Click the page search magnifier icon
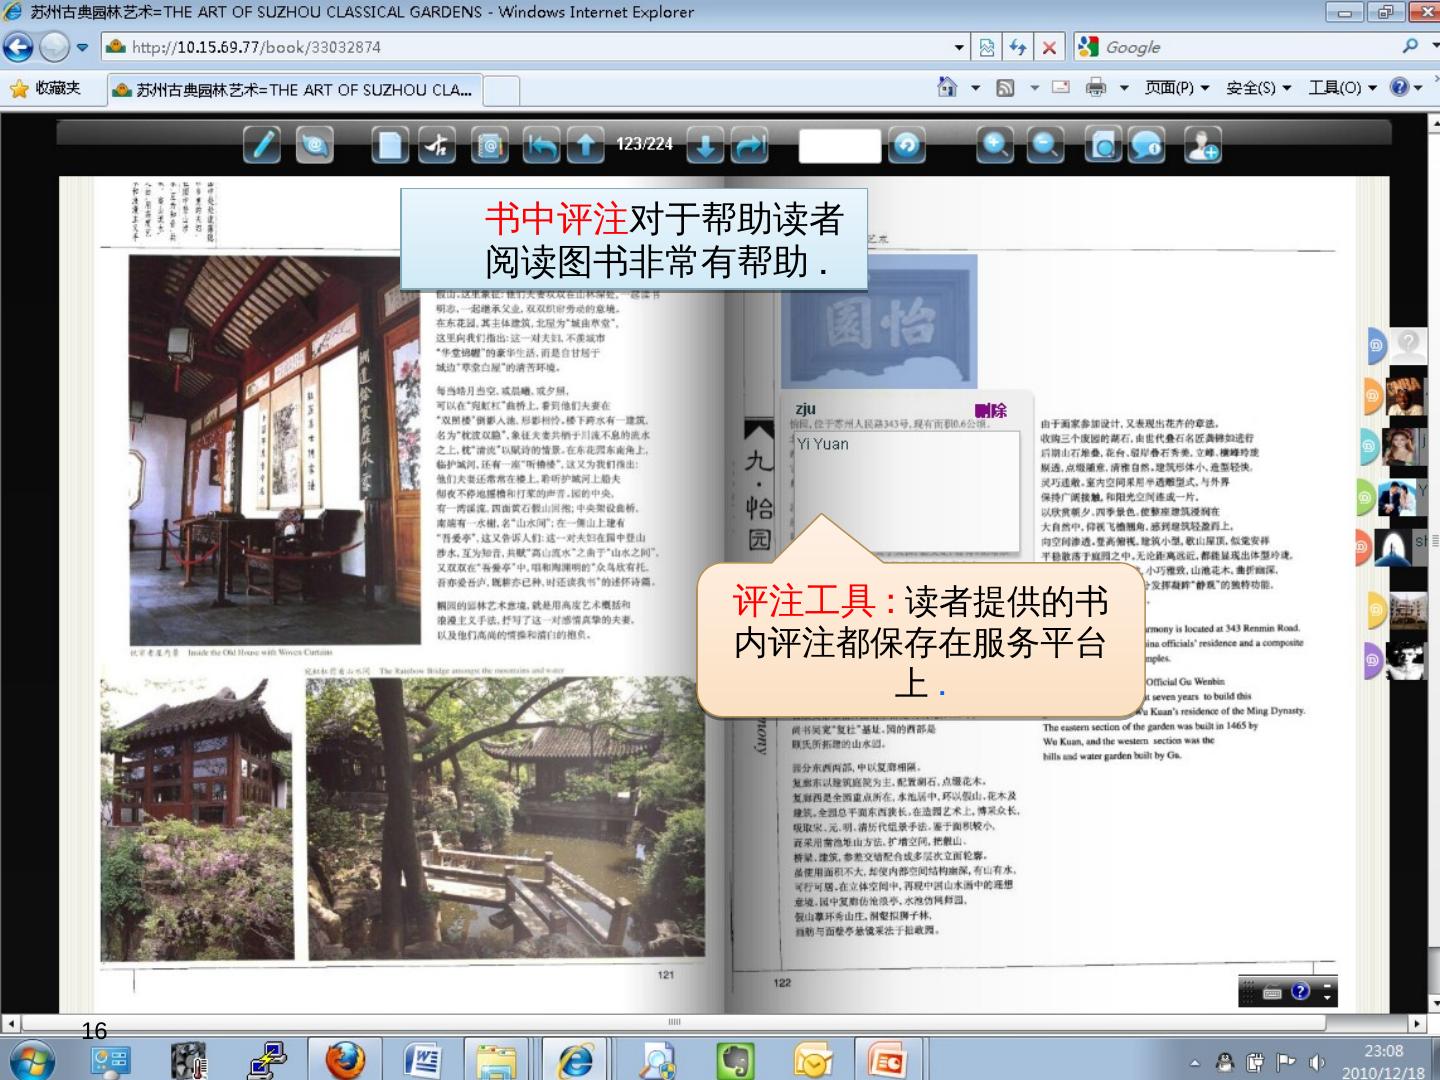Screen dimensions: 1440x1080 point(1104,145)
